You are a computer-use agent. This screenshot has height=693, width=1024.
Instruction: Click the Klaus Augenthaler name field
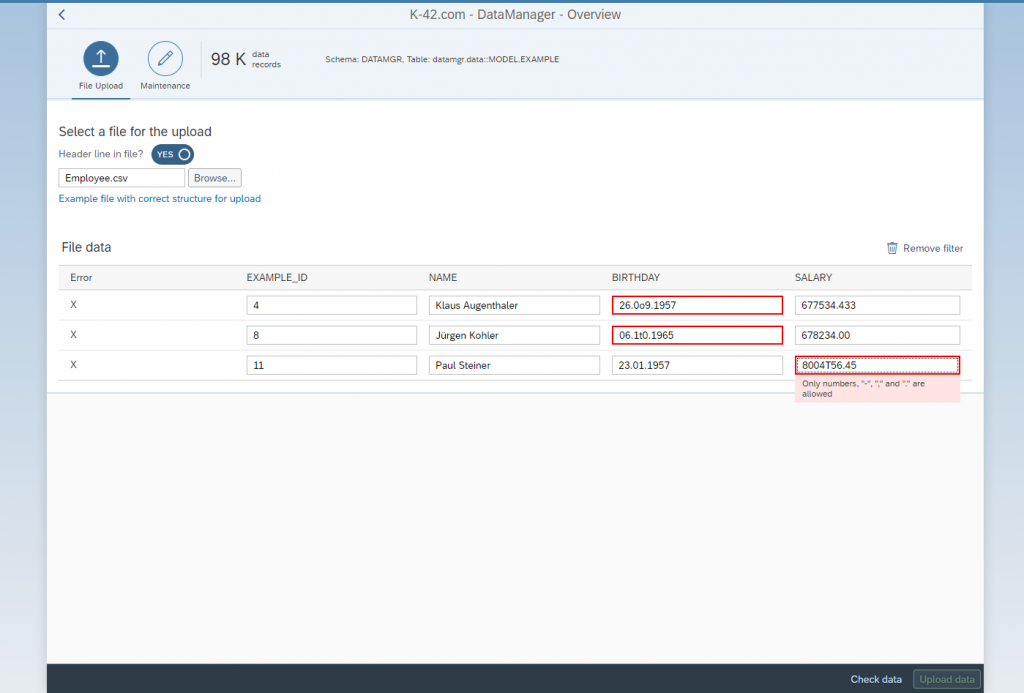coord(514,305)
